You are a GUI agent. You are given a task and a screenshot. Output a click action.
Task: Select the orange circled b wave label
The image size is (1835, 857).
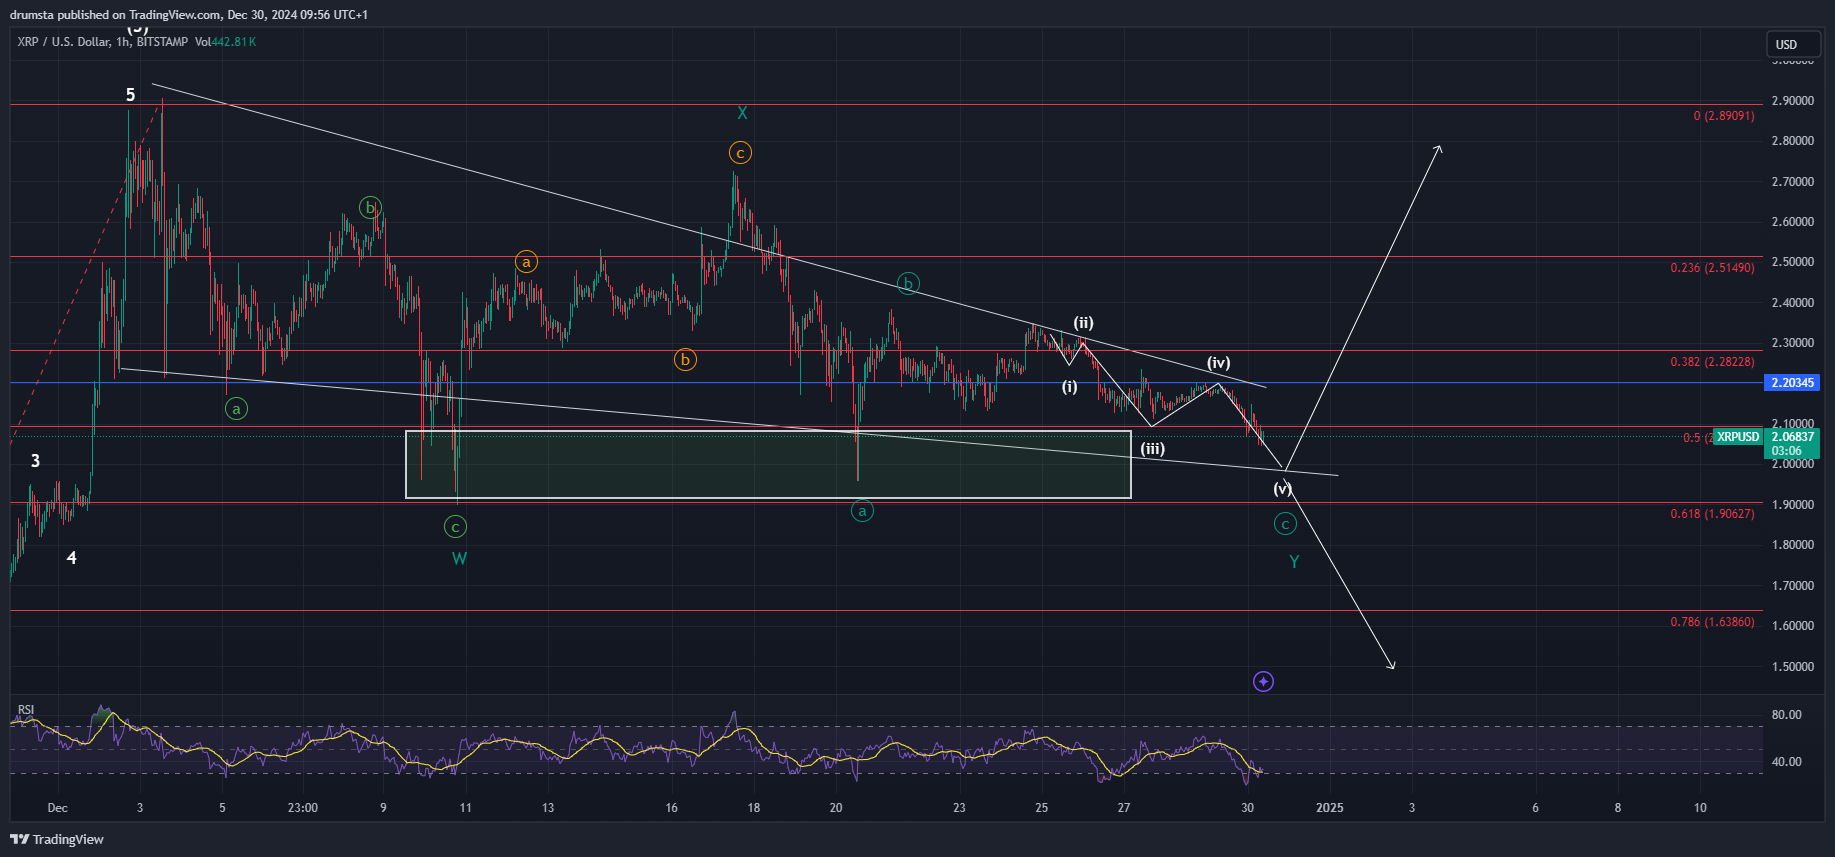685,360
